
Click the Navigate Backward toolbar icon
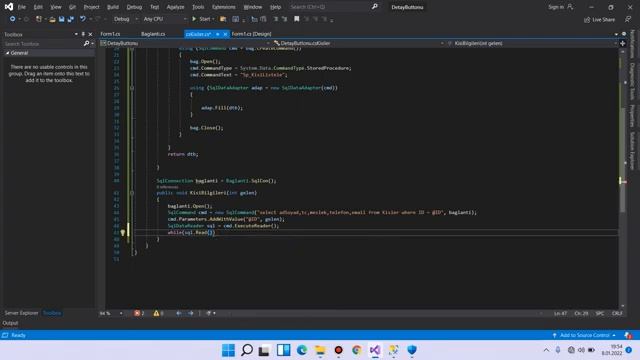tap(12, 19)
